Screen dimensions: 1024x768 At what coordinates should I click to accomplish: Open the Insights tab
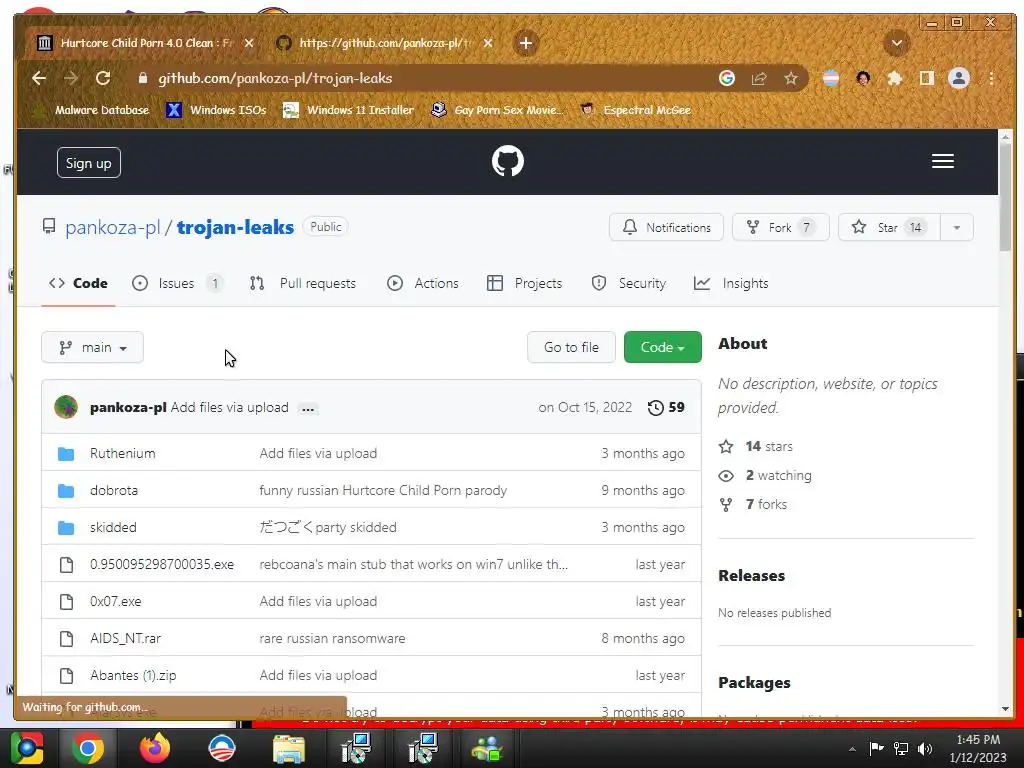tap(731, 283)
